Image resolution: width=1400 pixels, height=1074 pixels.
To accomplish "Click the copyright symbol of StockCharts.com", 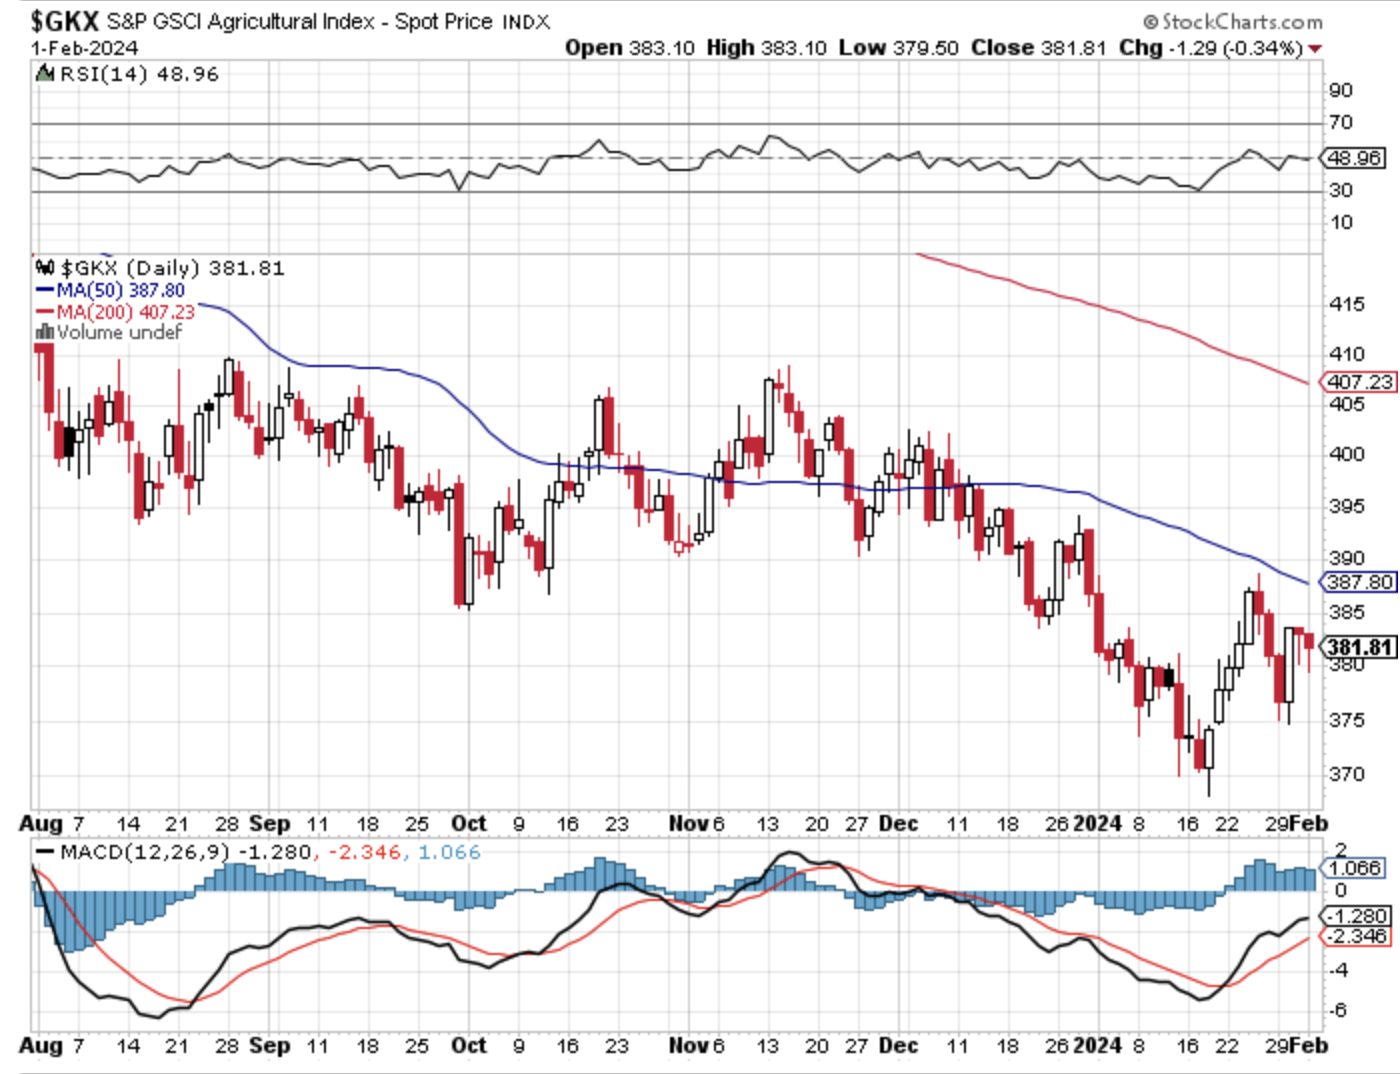I will coord(1150,21).
